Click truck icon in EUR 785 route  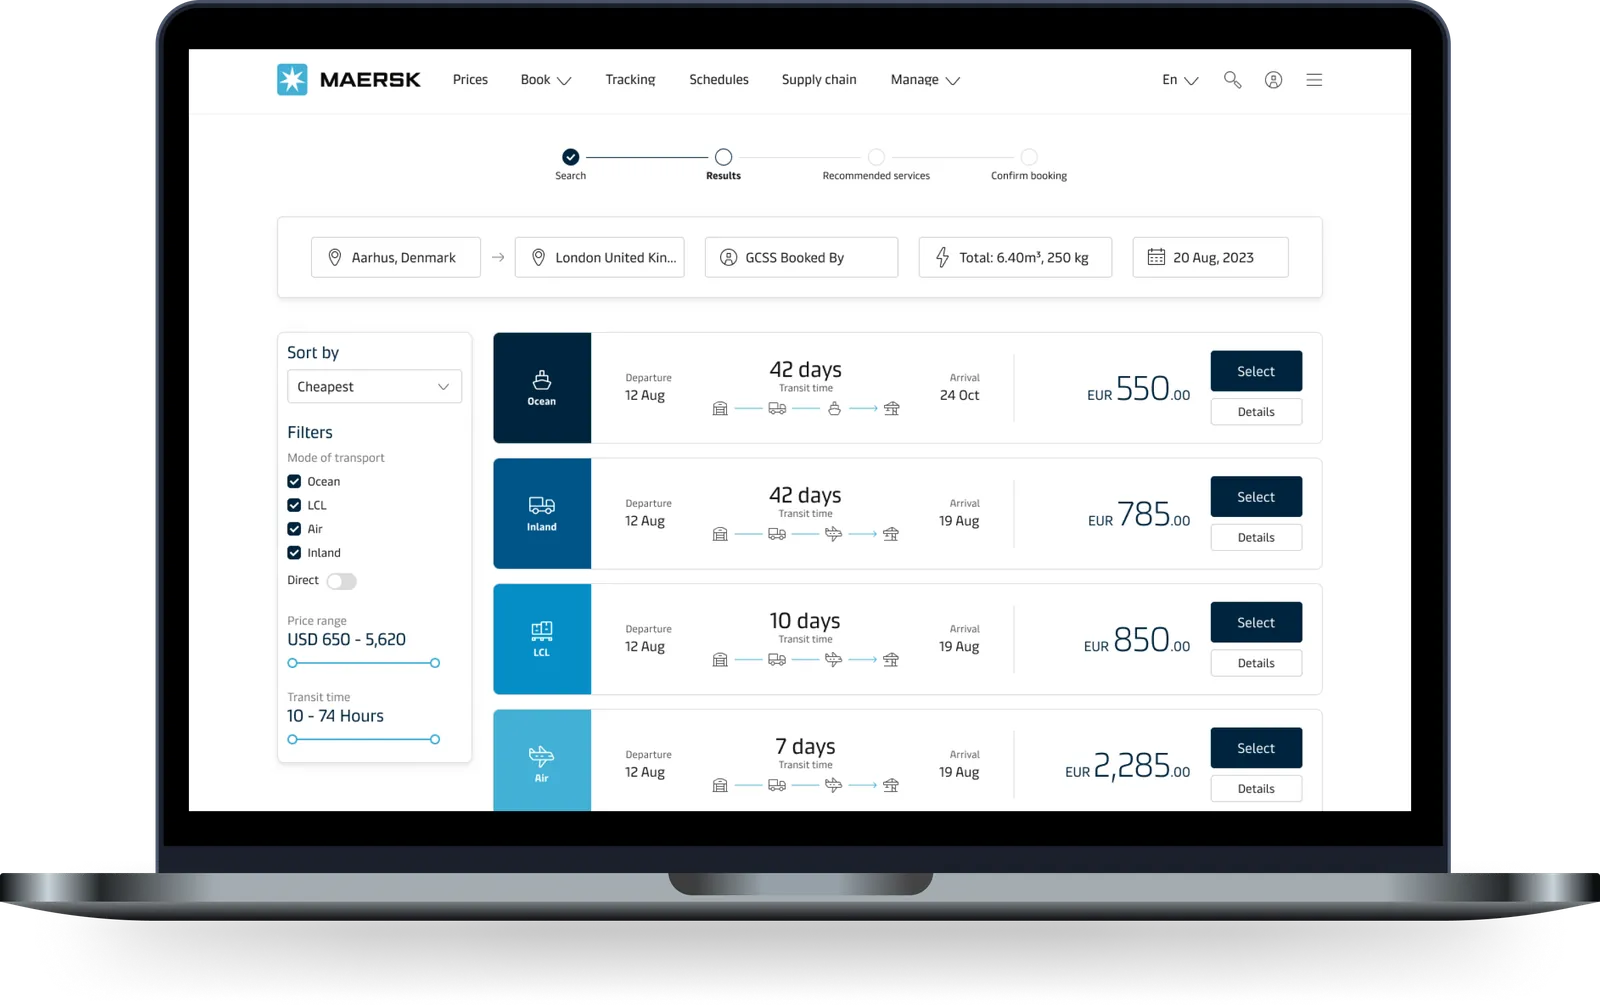(777, 534)
